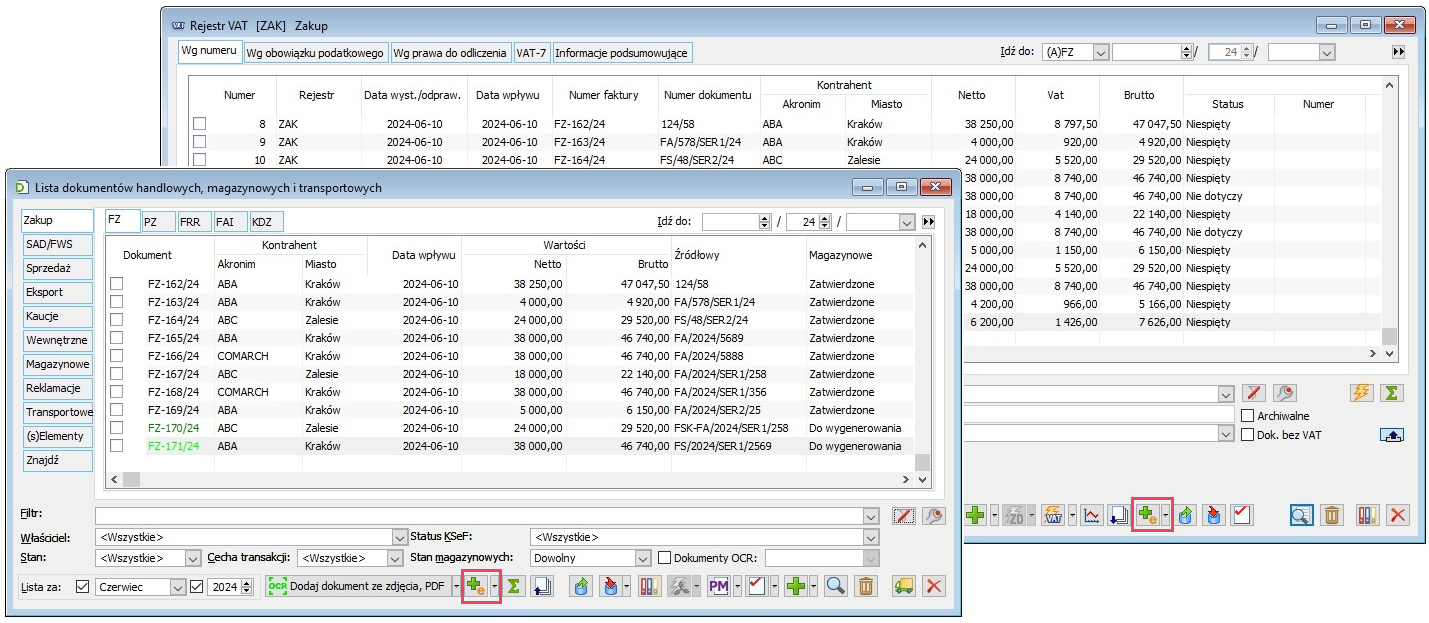Toggle the Archiwalne checkbox

tap(1247, 416)
